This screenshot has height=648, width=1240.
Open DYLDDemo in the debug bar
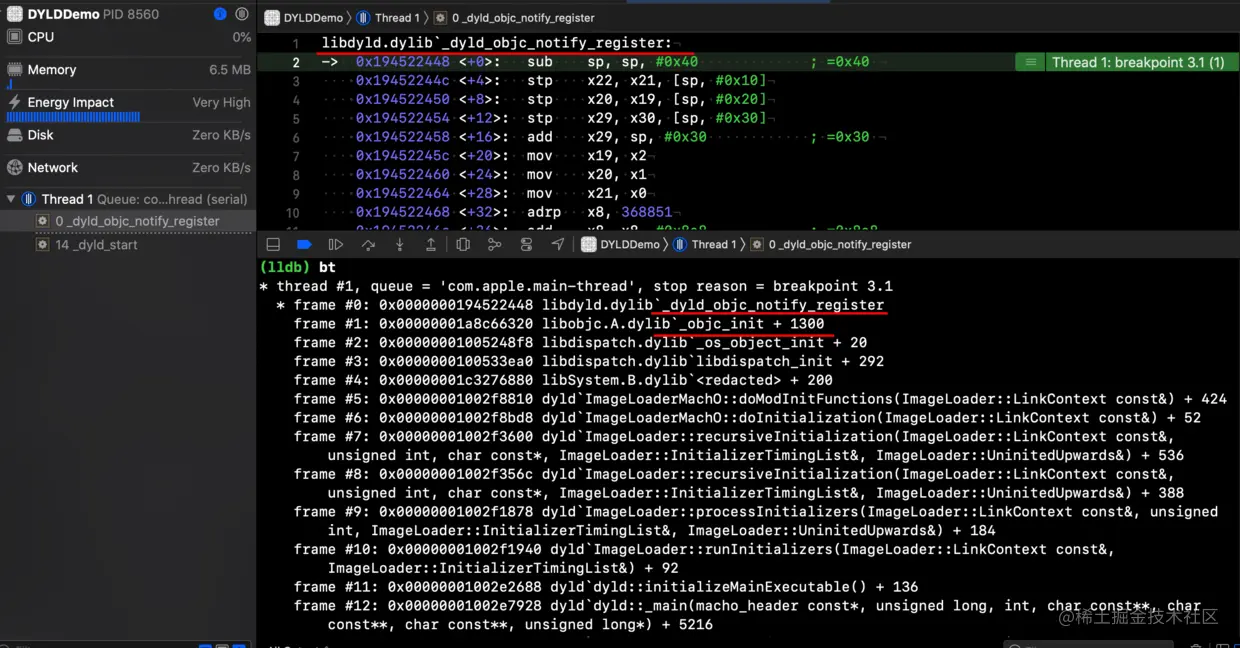[x=620, y=244]
